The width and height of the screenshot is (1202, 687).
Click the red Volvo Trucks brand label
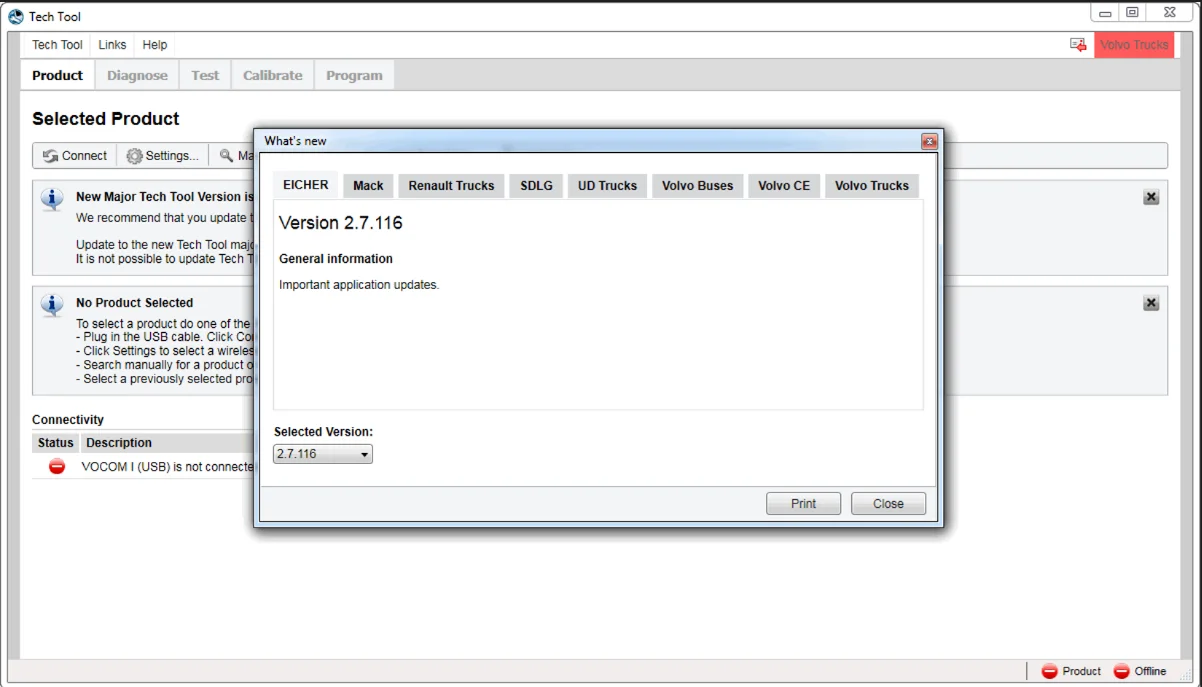click(1134, 45)
